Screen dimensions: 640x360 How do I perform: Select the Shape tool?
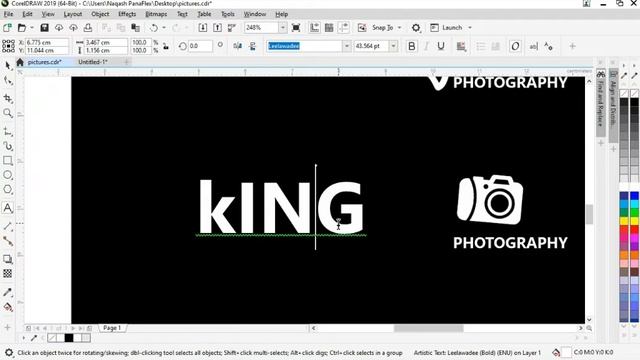[x=8, y=81]
